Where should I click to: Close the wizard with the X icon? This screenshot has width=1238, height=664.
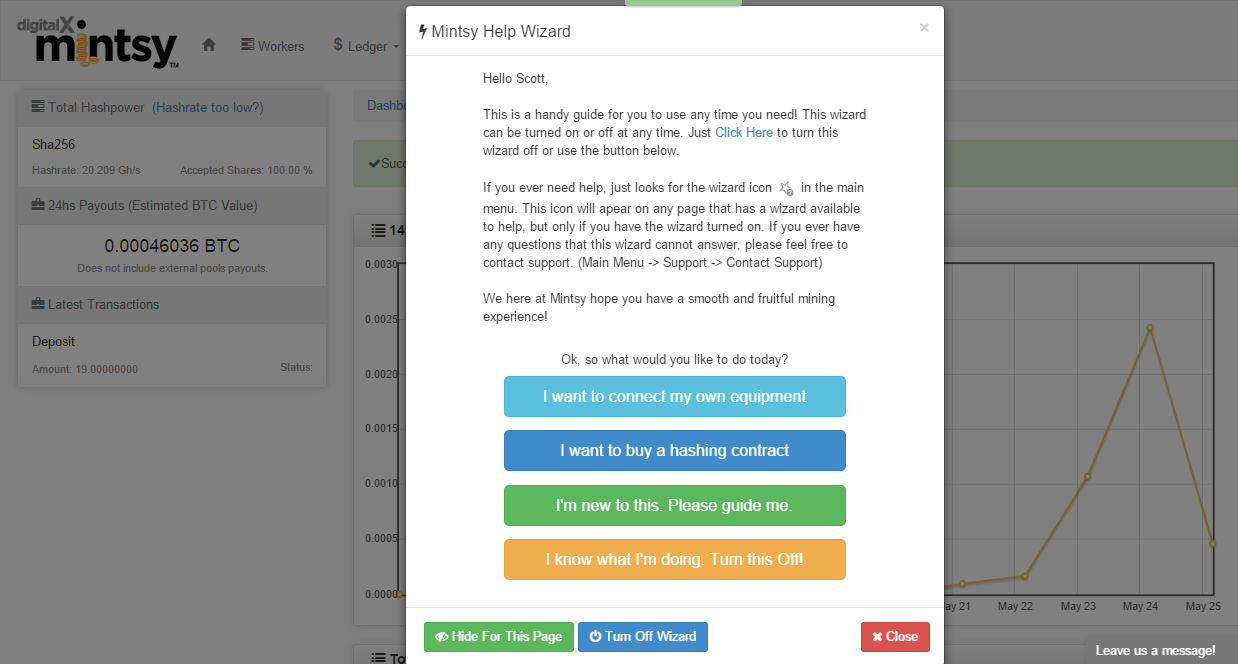pyautogui.click(x=924, y=28)
